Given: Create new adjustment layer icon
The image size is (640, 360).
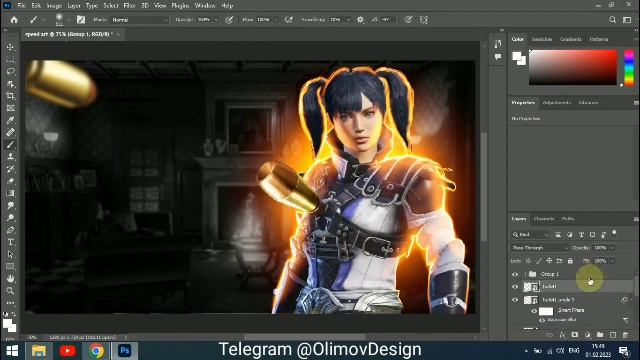Looking at the screenshot, I should [587, 335].
